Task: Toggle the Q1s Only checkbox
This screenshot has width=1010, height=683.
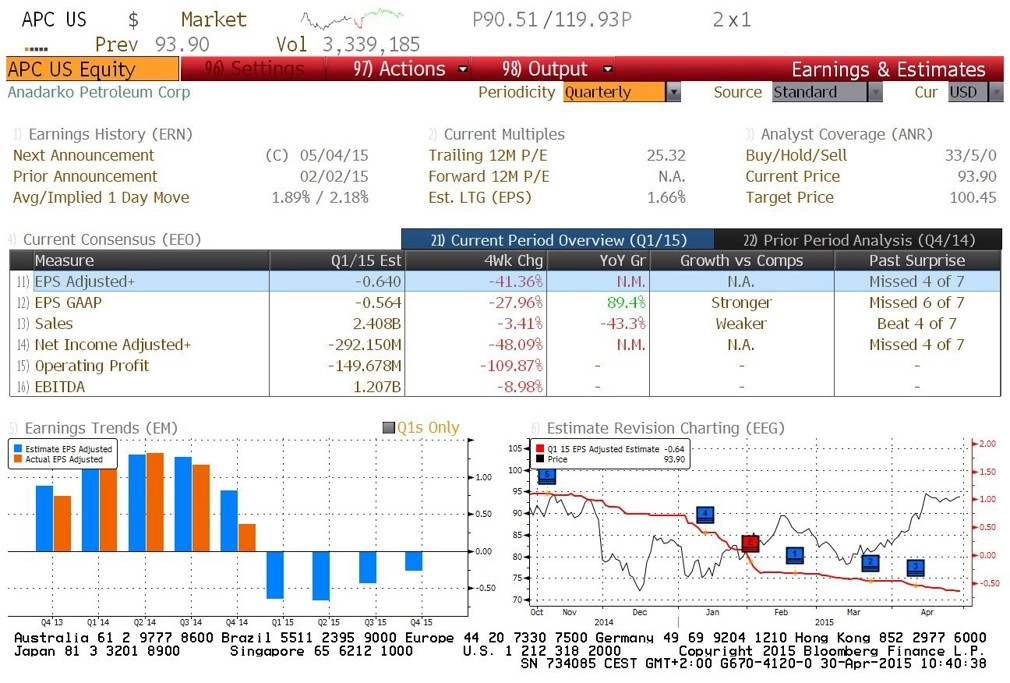Action: coord(388,427)
